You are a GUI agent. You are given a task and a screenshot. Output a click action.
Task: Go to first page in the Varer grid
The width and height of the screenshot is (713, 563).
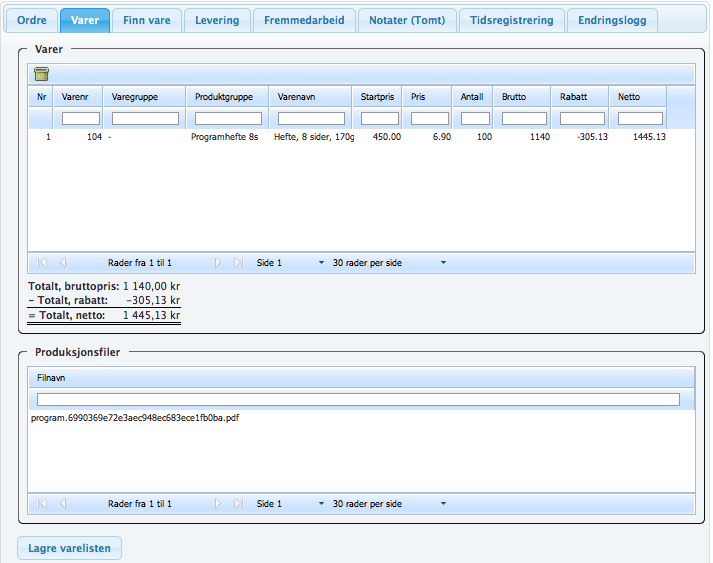tap(43, 263)
